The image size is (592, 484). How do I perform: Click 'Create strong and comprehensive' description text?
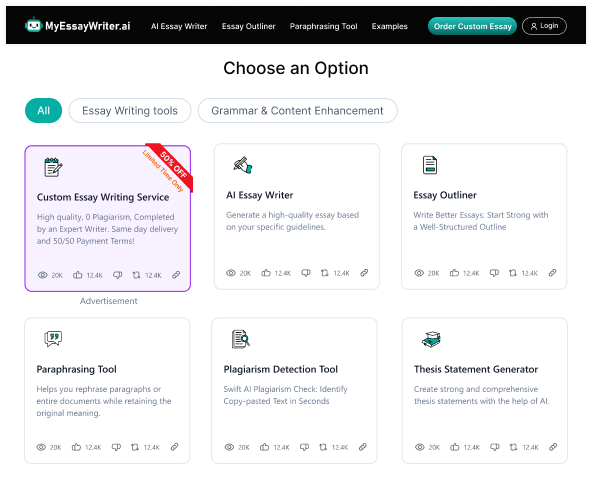pos(481,395)
